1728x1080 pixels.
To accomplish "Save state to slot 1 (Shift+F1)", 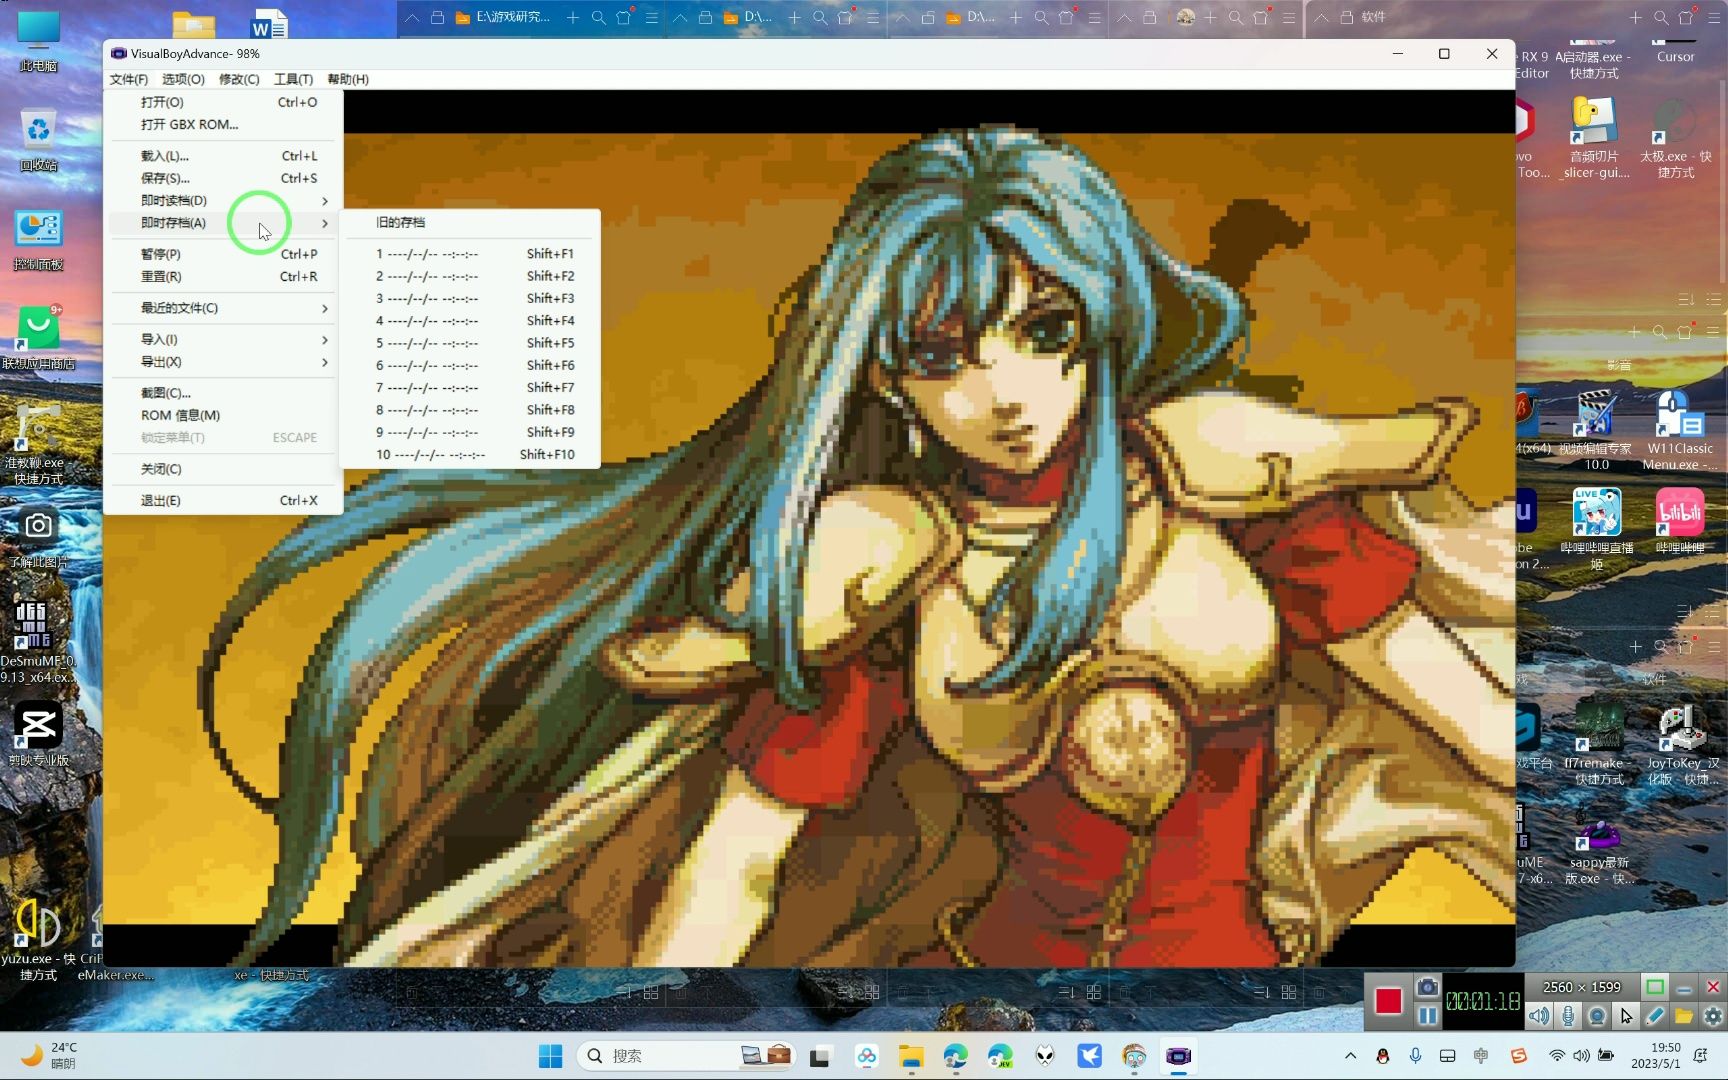I will (x=470, y=254).
